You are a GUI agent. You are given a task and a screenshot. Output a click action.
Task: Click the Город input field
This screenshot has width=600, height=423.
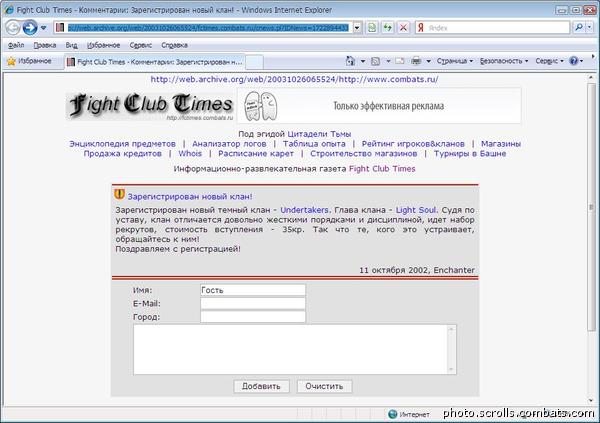tap(253, 317)
